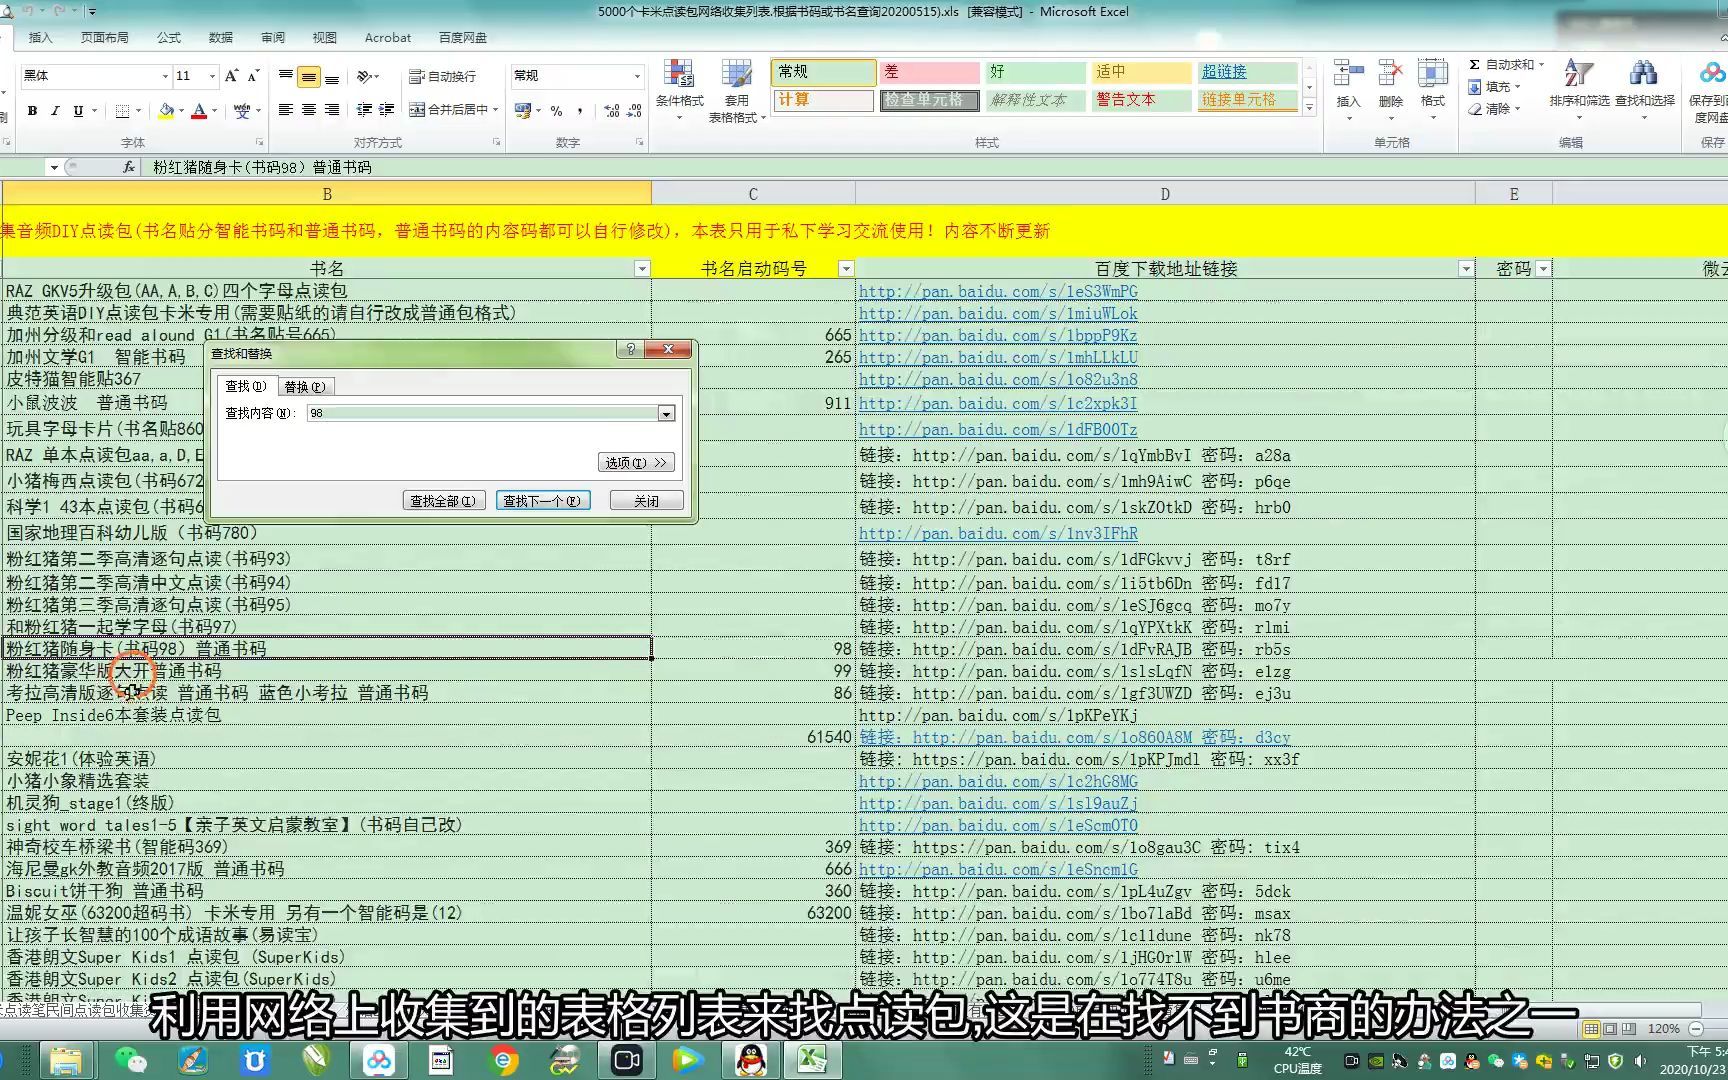Toggle the middle align button

(x=309, y=76)
